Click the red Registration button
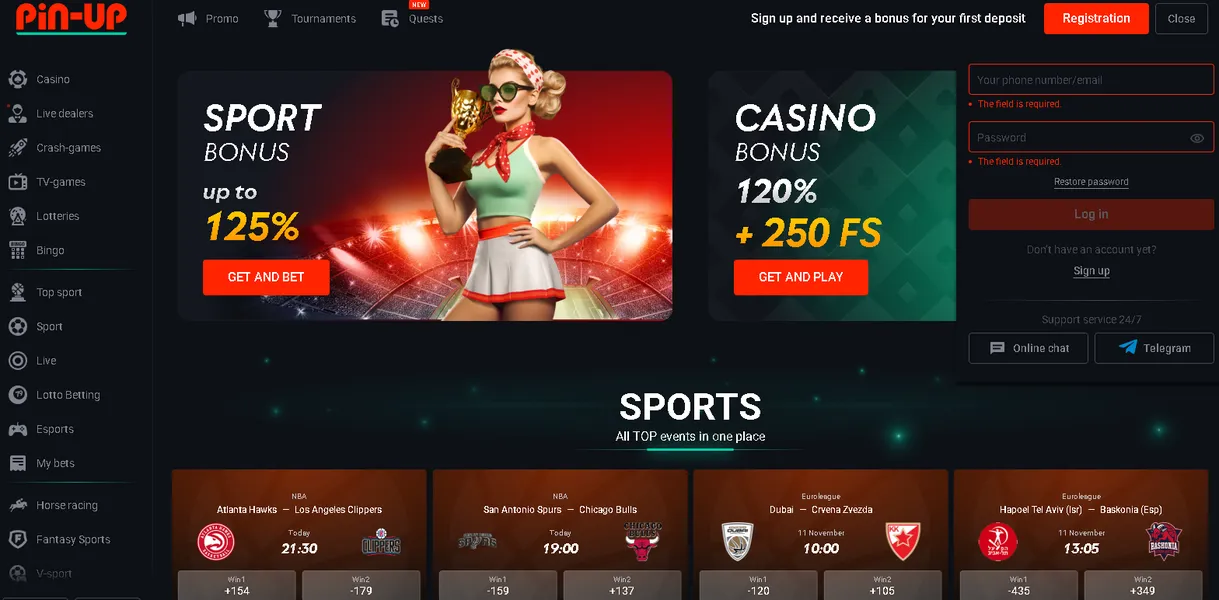Screen dimensions: 1219x600 pos(1096,18)
